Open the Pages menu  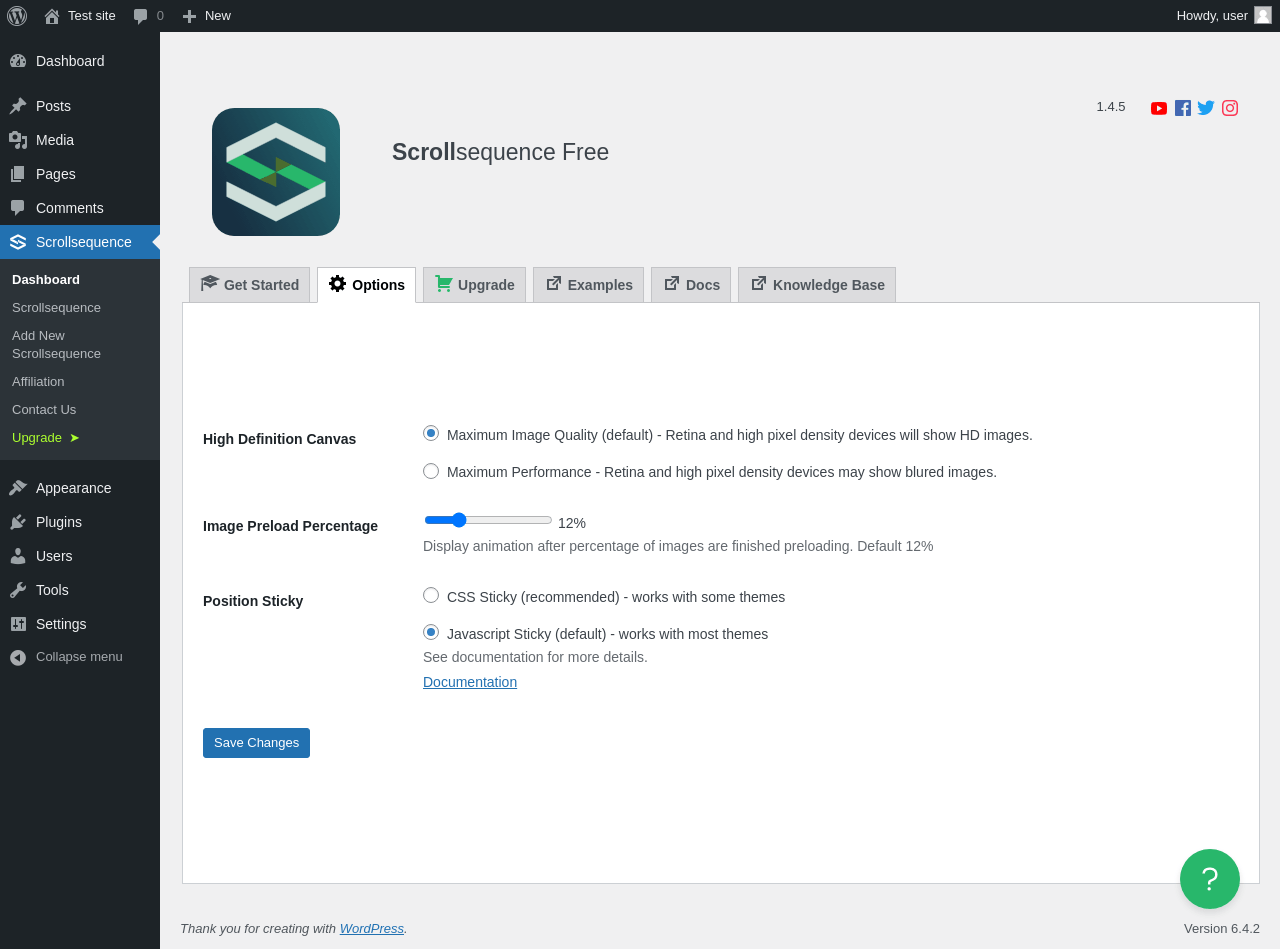click(80, 174)
